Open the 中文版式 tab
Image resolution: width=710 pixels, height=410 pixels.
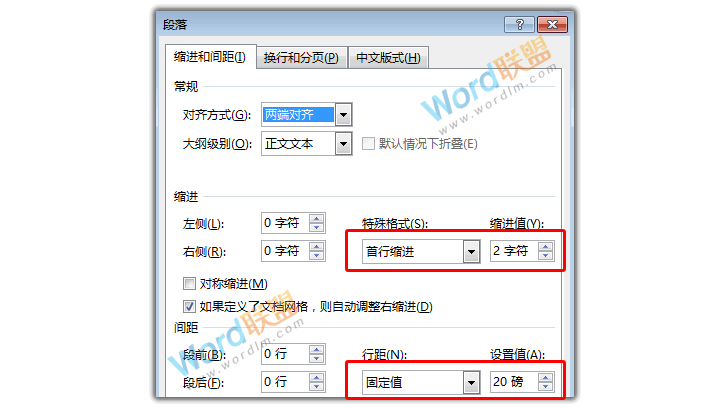point(388,58)
